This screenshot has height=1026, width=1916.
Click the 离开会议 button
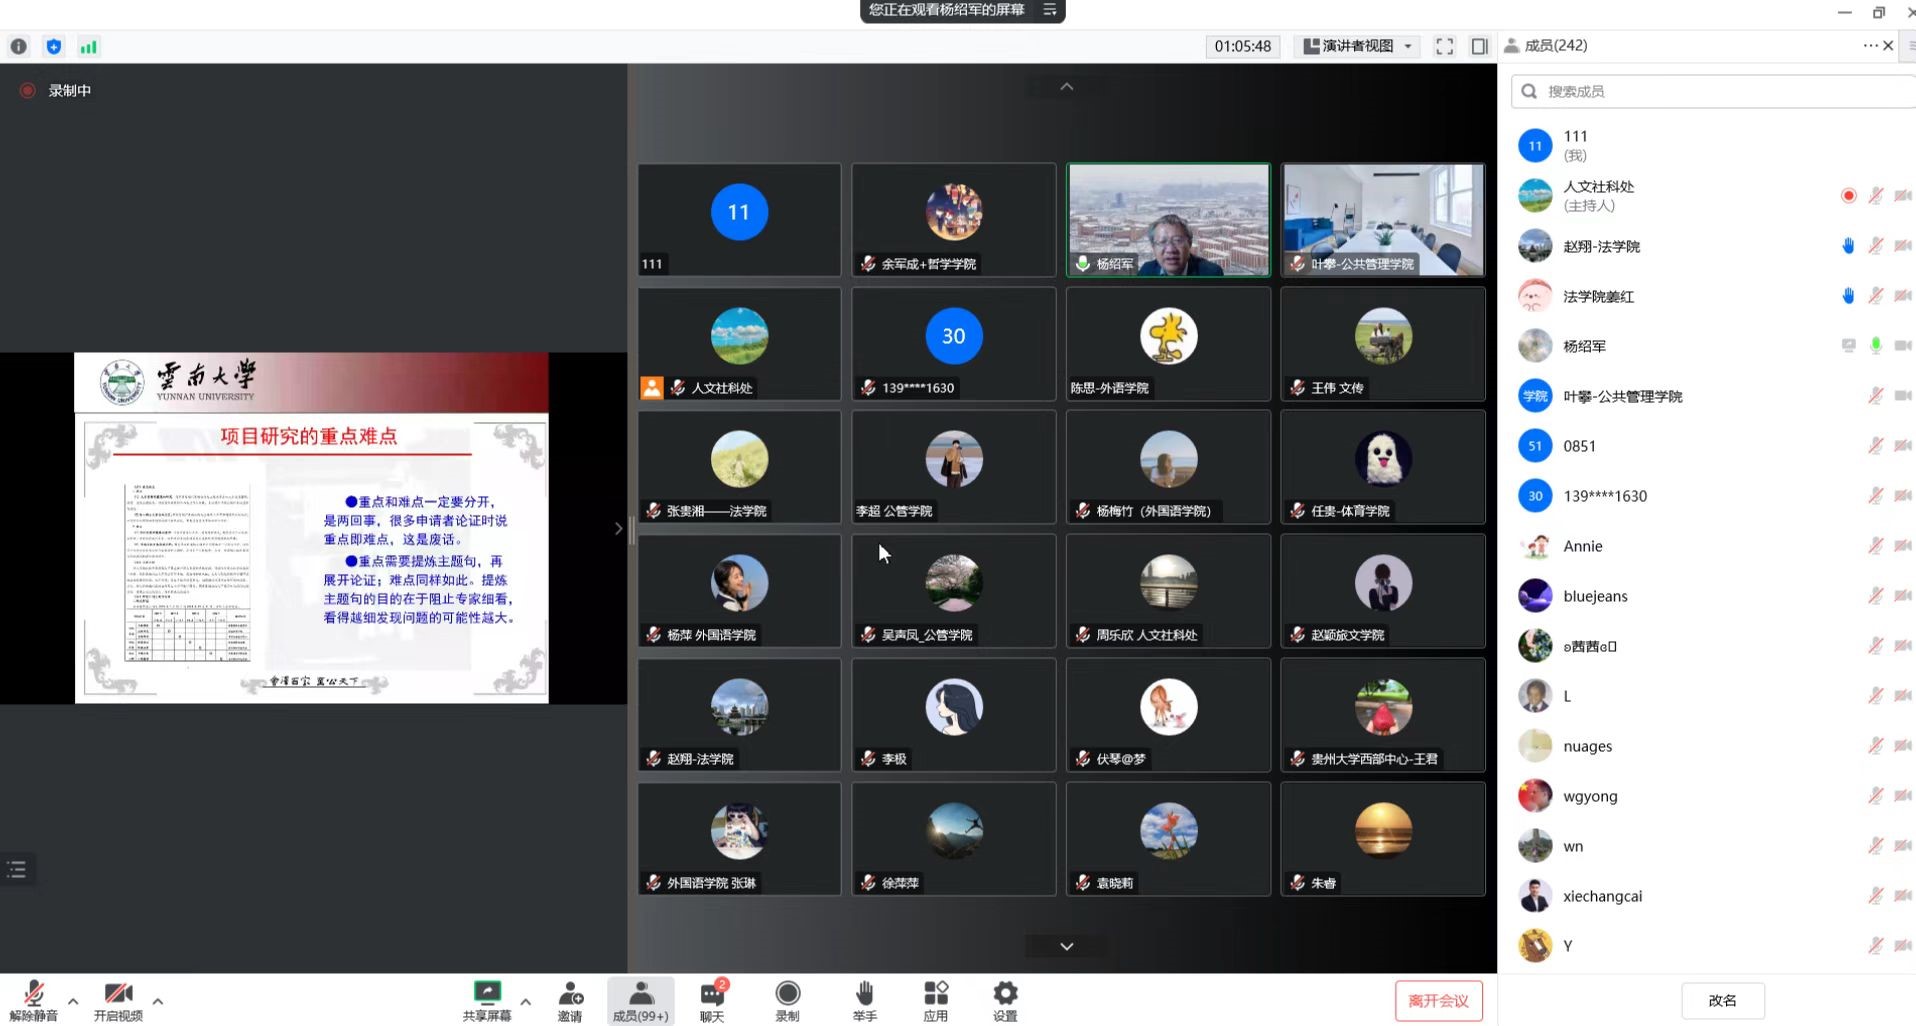pos(1438,1001)
